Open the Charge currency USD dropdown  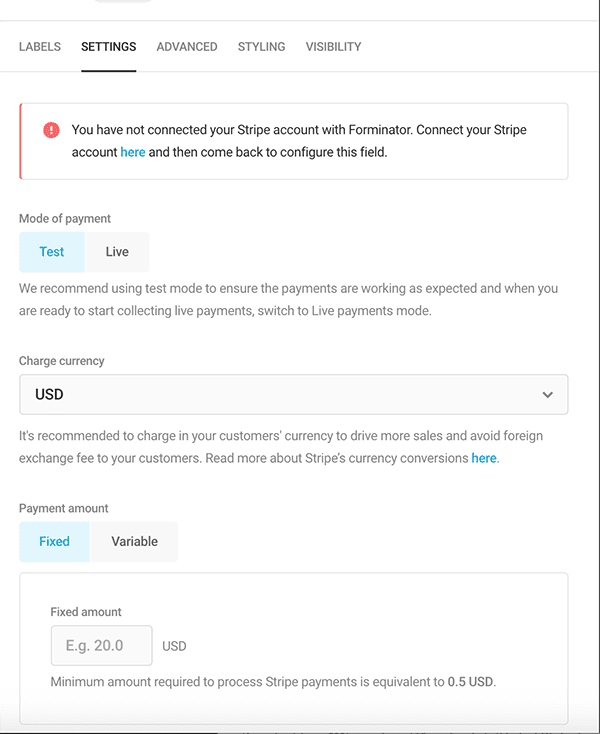tap(293, 395)
